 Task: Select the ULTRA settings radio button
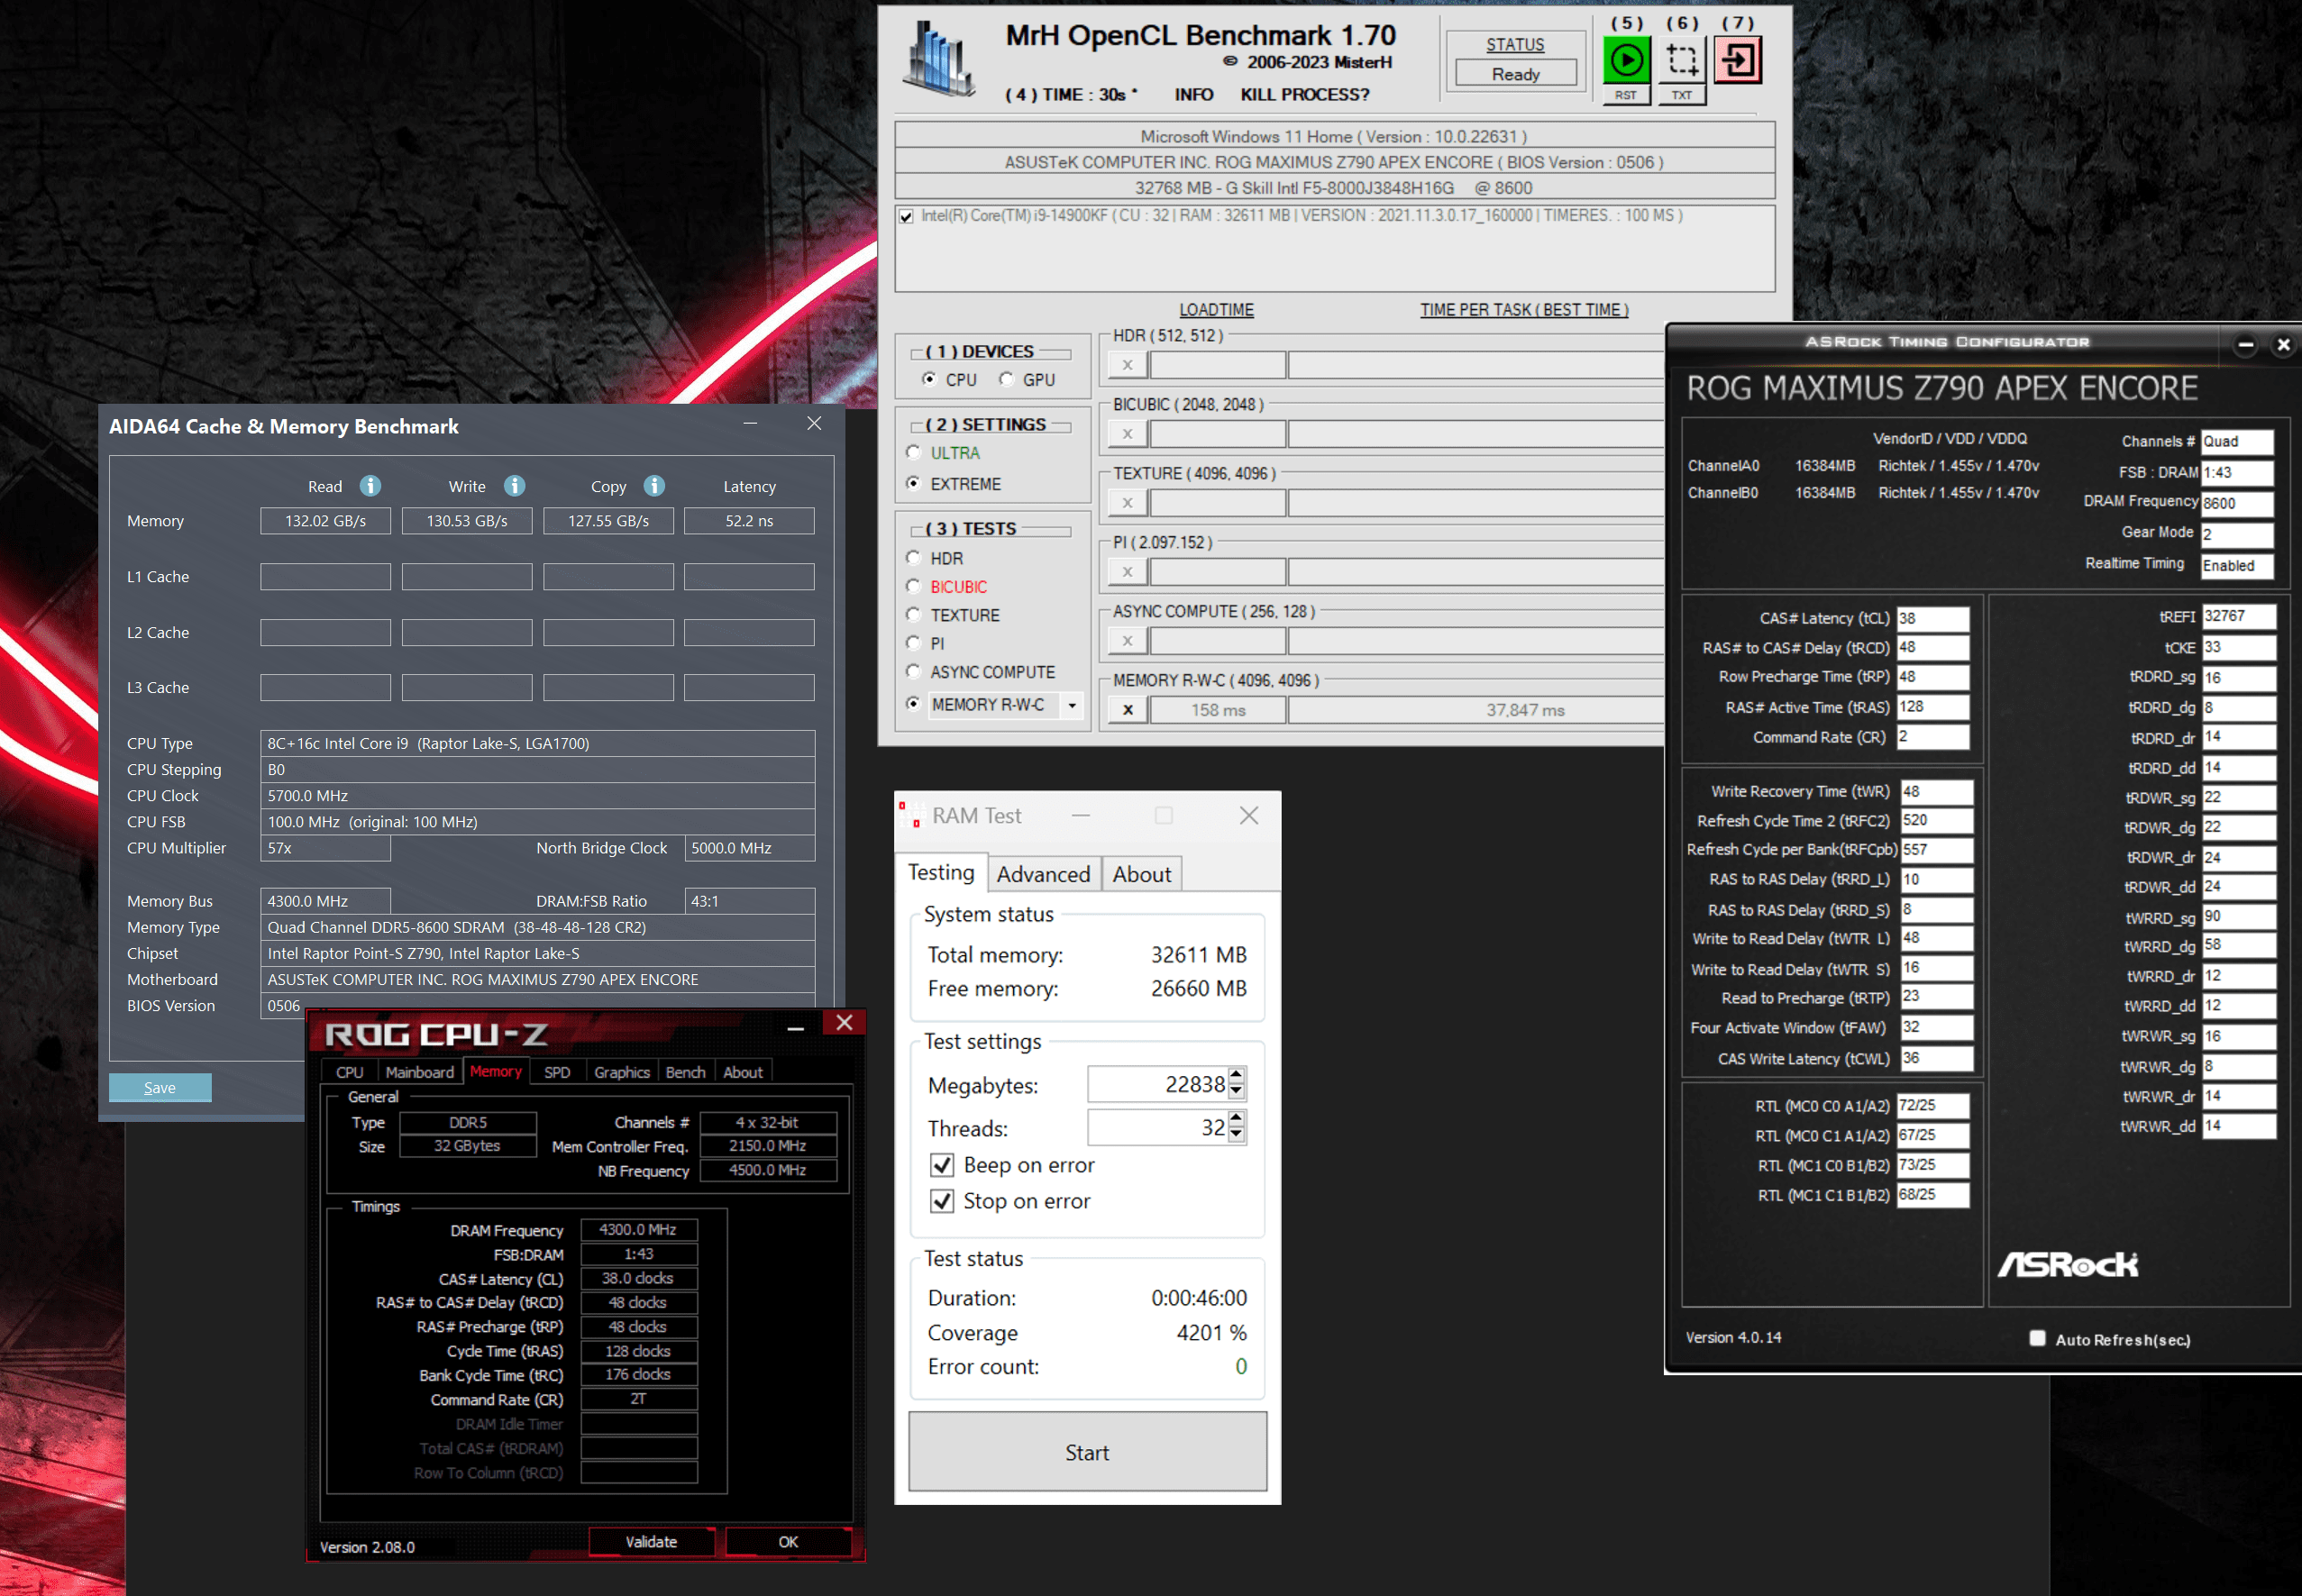[x=913, y=453]
